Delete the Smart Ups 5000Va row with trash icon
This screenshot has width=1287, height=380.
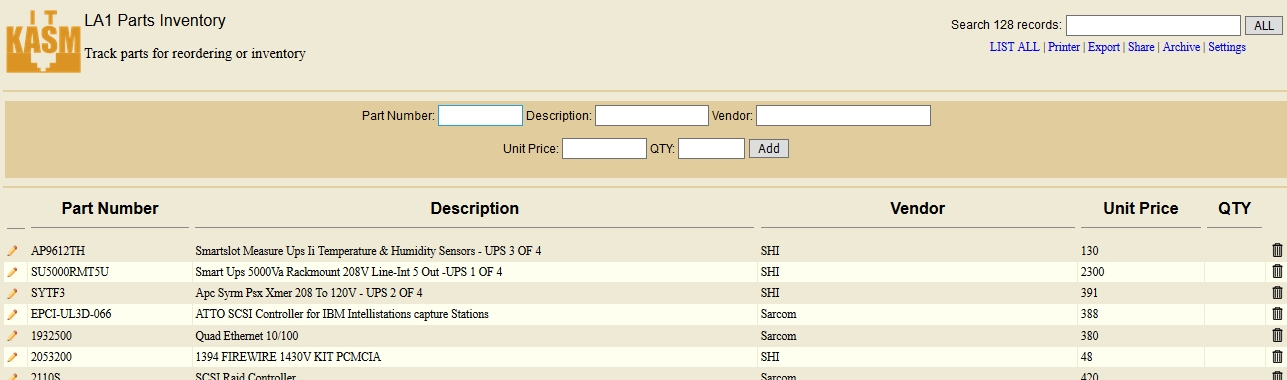point(1277,271)
